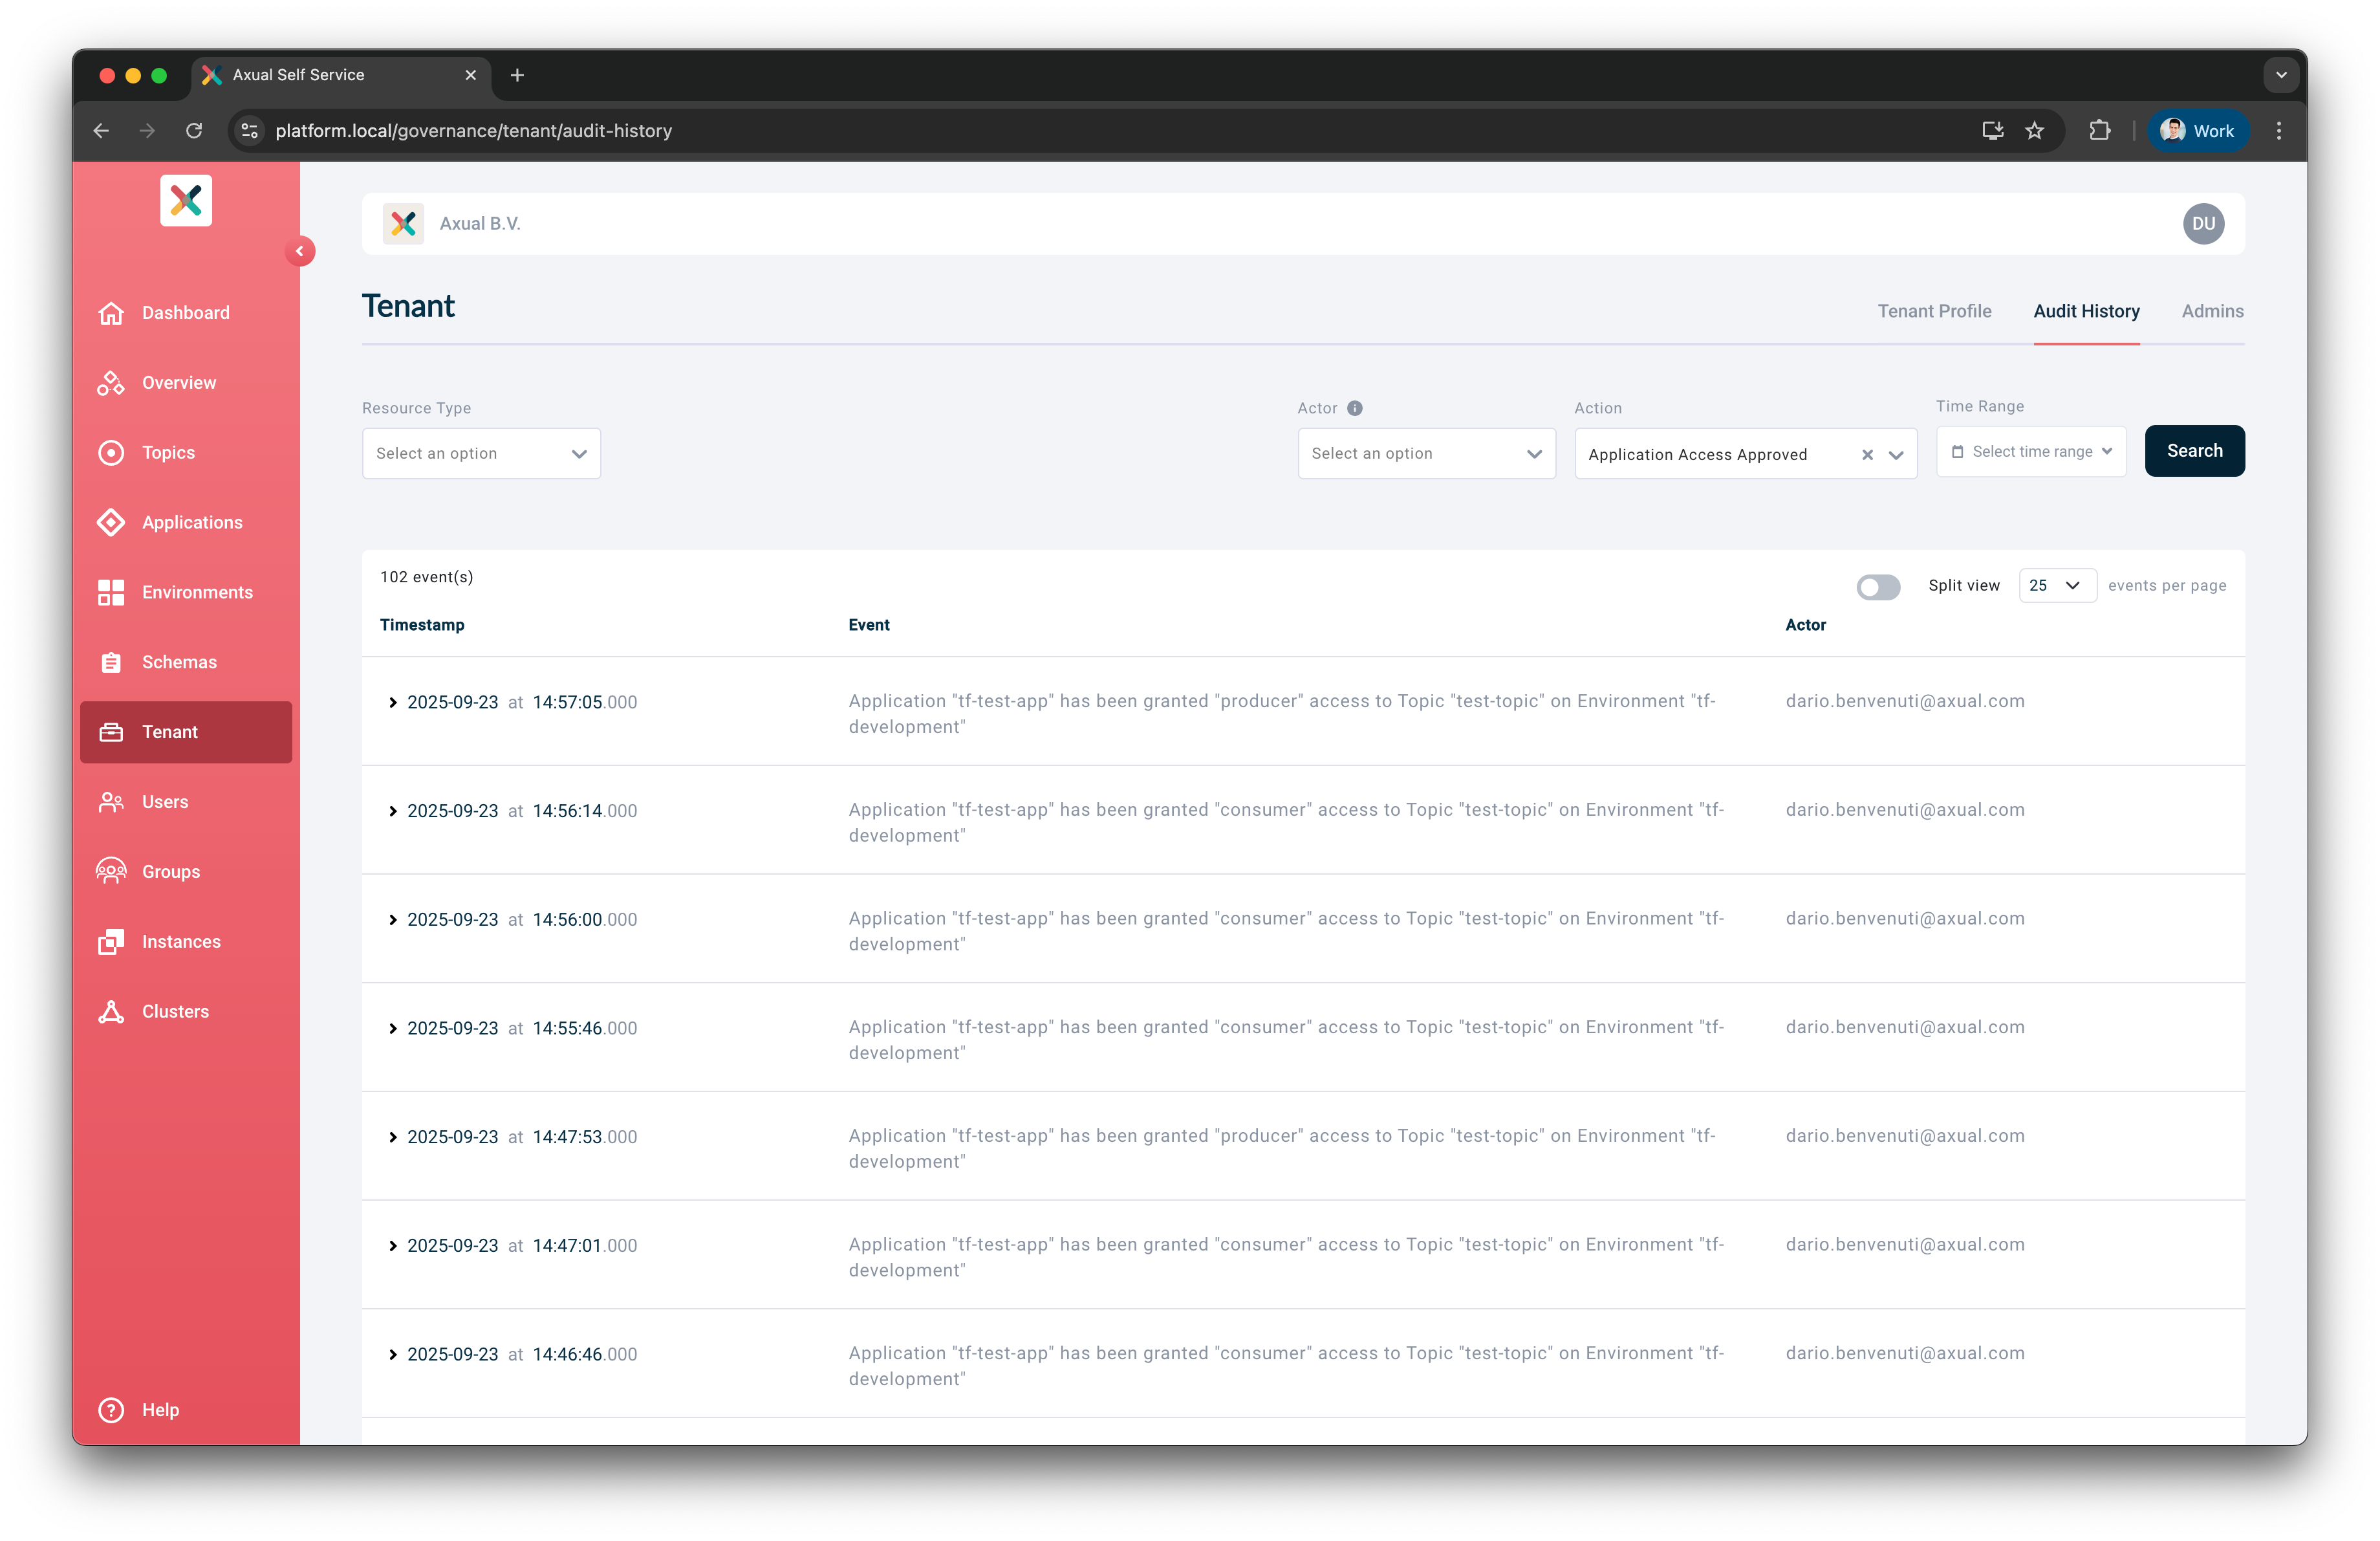Image resolution: width=2380 pixels, height=1541 pixels.
Task: Enable the Split view toggle
Action: pos(1878,587)
